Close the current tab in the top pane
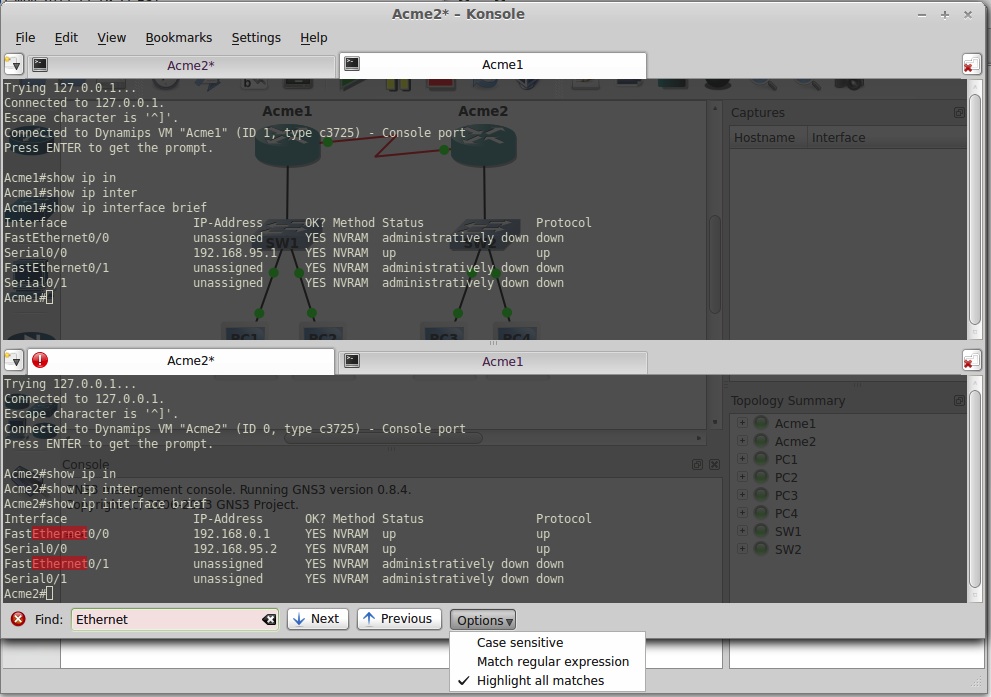This screenshot has width=991, height=697. point(971,65)
